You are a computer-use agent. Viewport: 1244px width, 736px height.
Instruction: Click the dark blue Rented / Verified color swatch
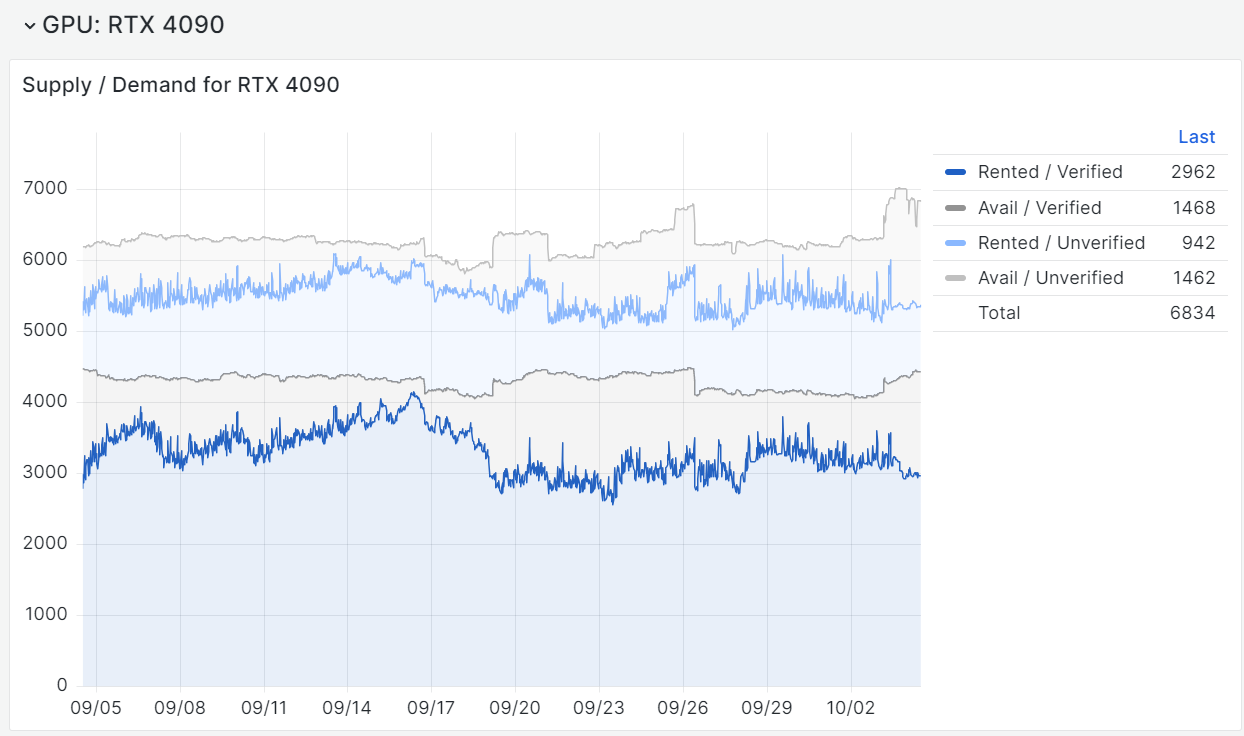[x=955, y=172]
